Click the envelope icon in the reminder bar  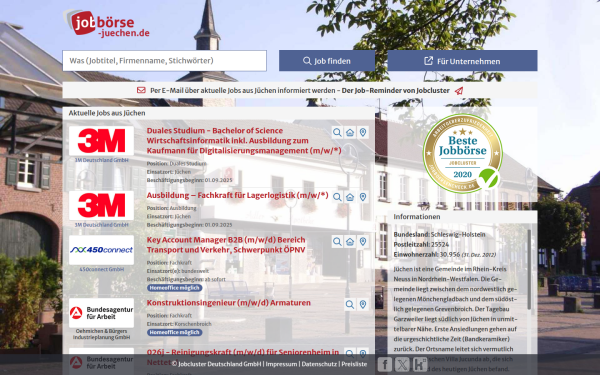tap(141, 90)
